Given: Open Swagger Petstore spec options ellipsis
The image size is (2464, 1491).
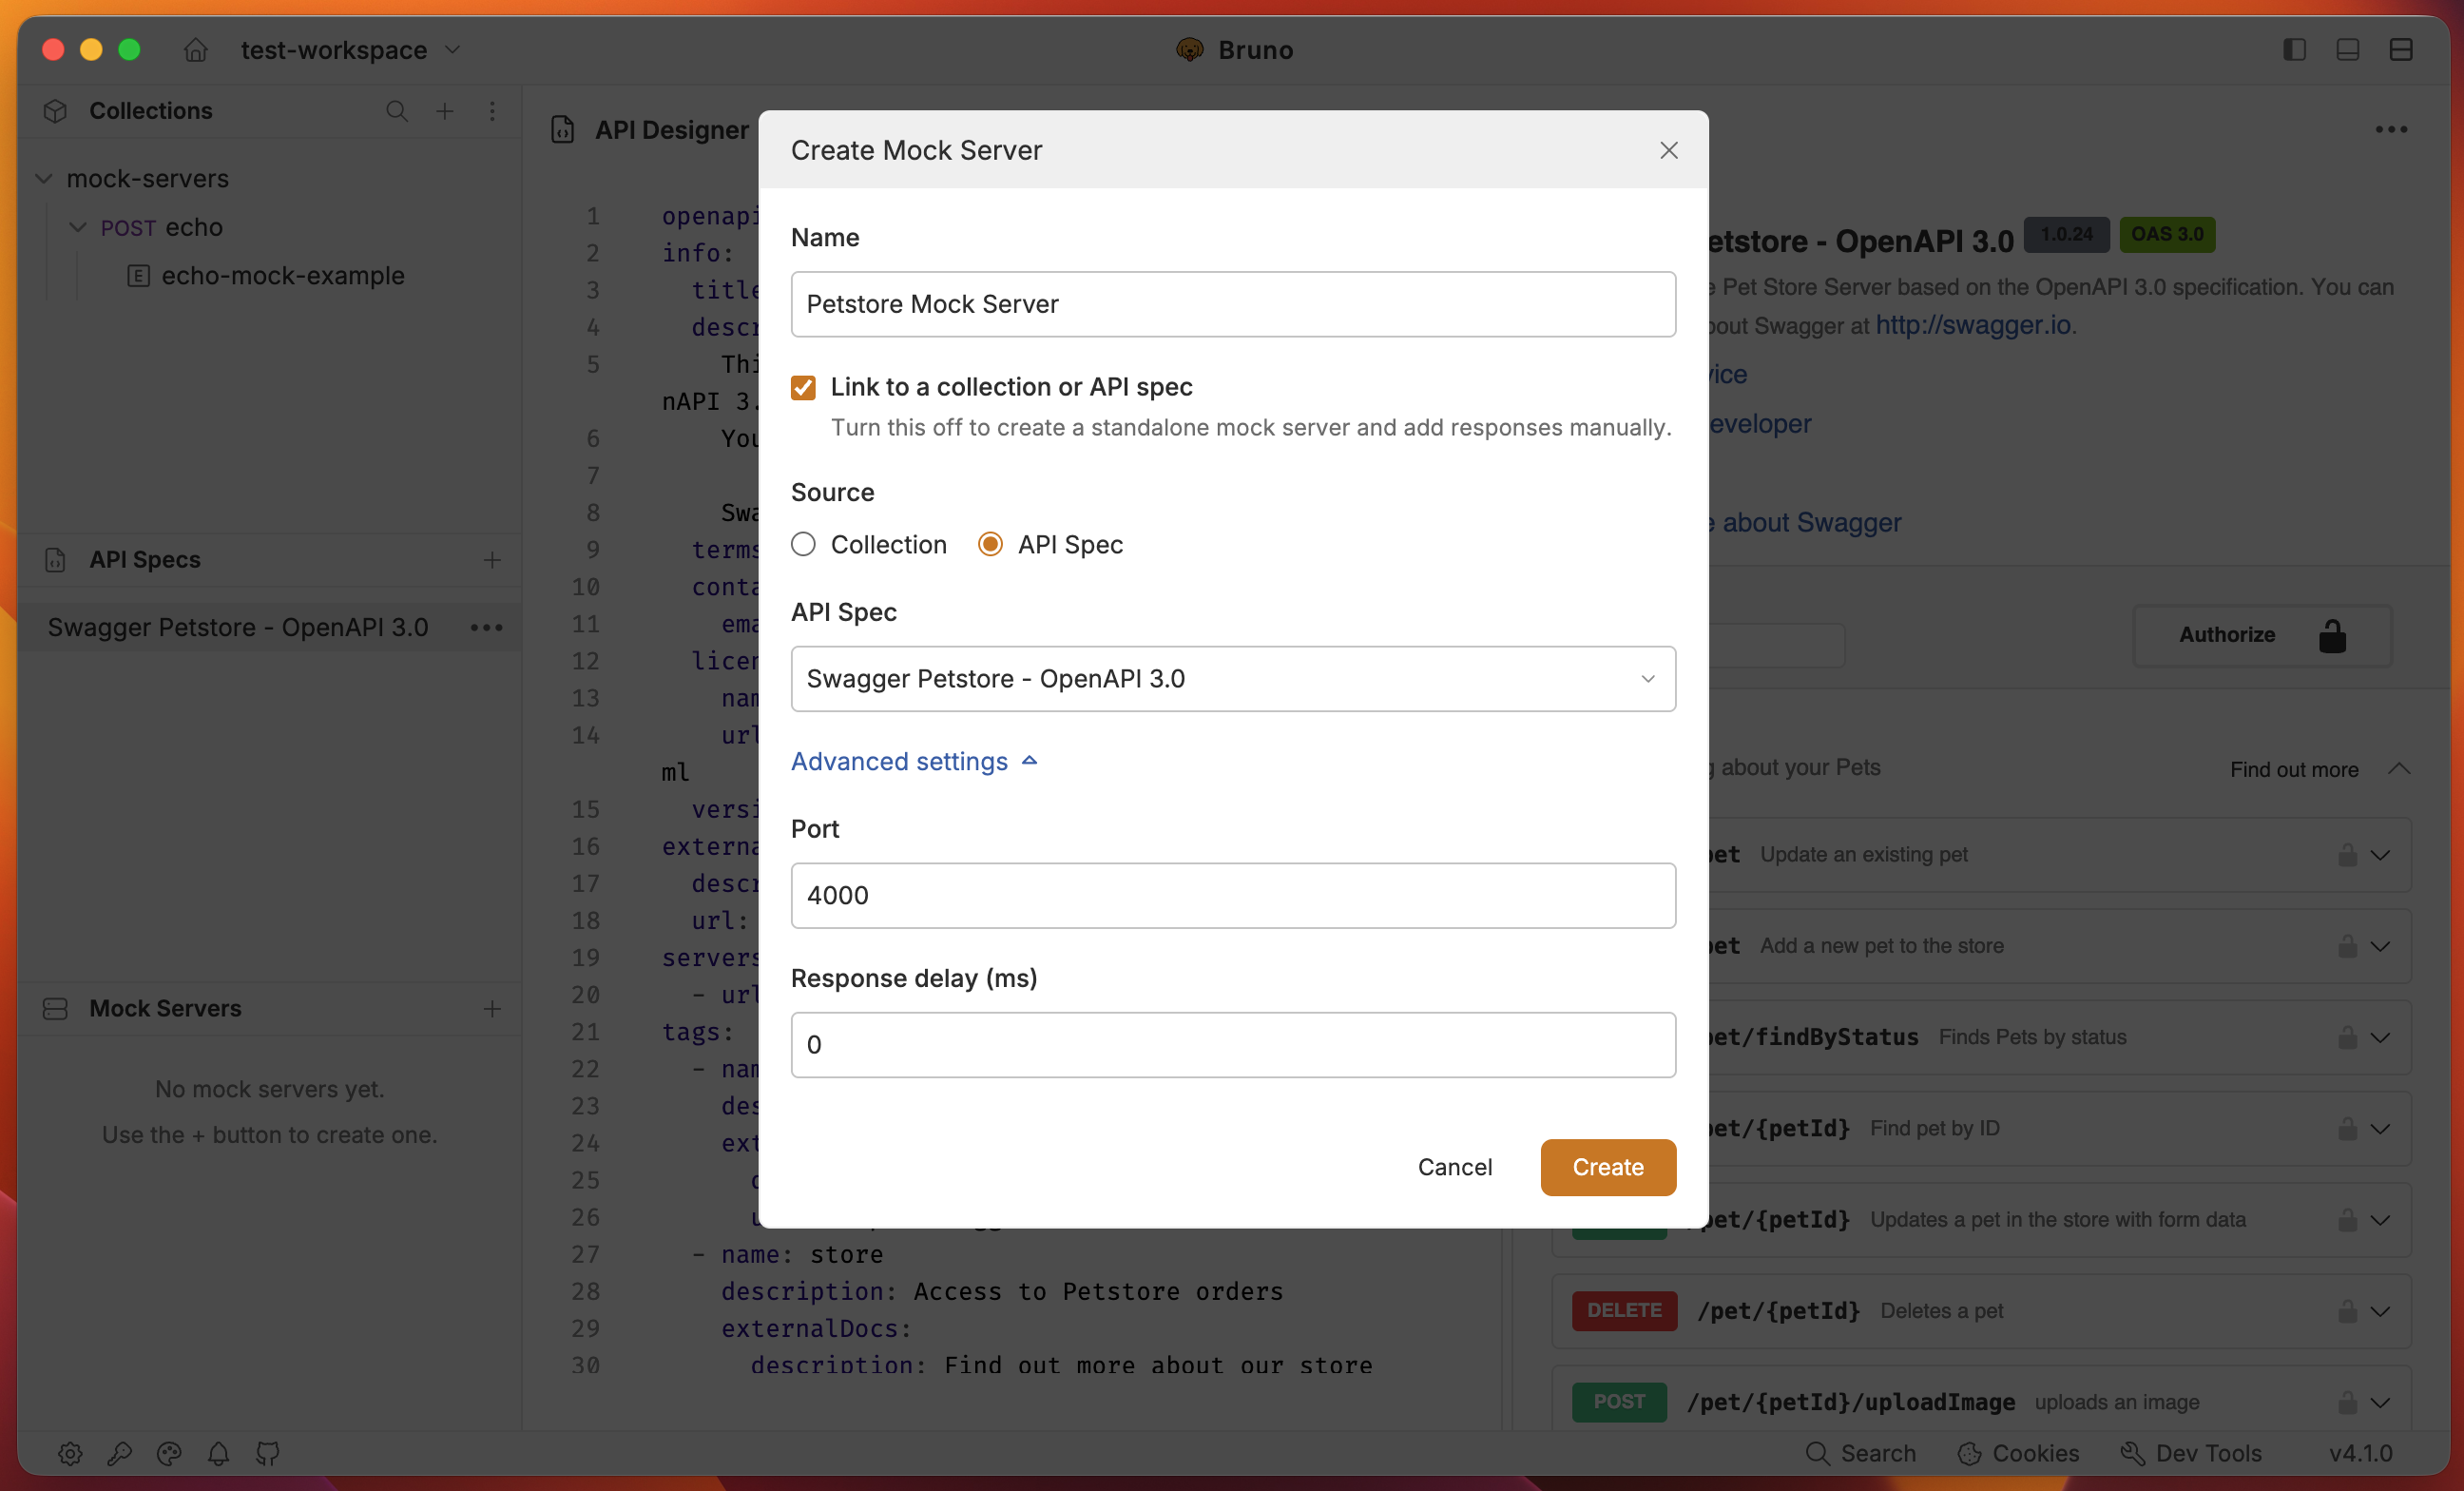Looking at the screenshot, I should click(487, 627).
